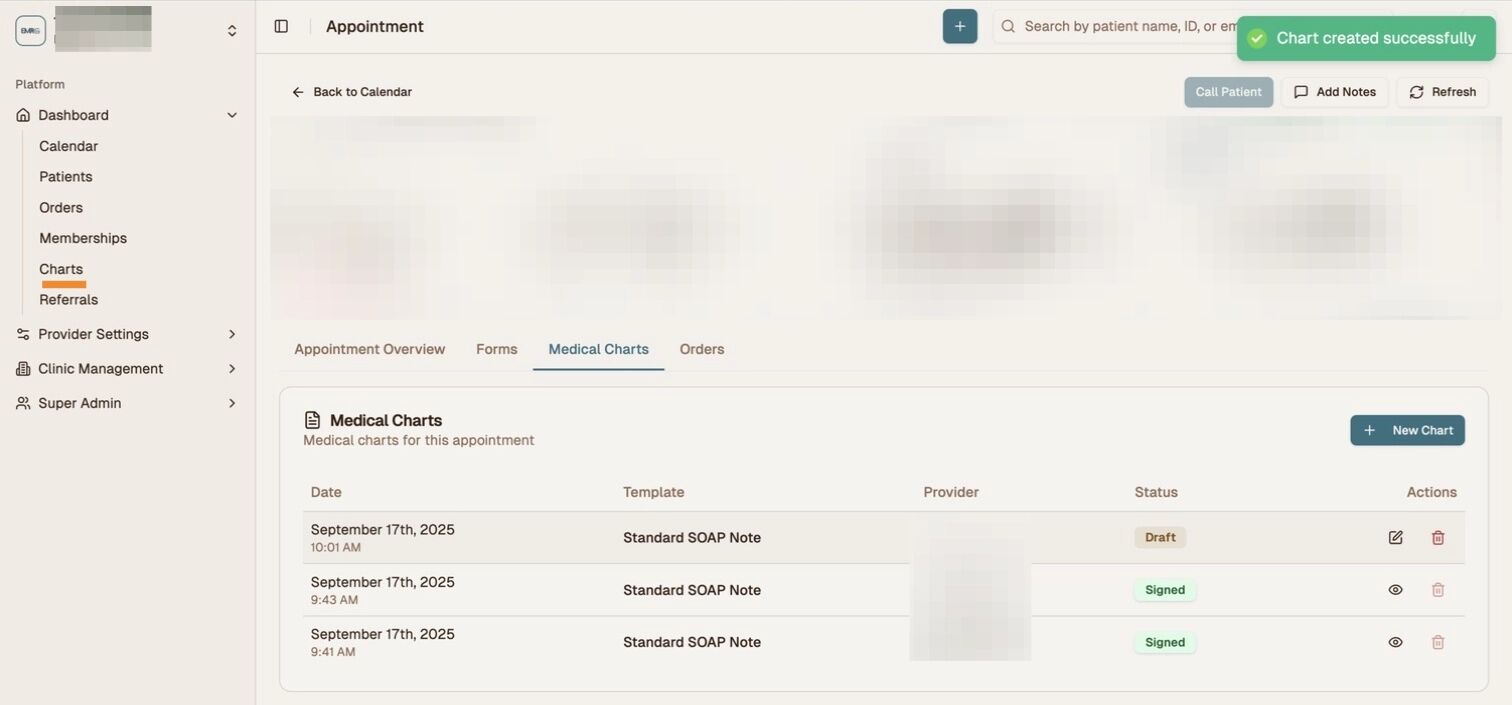Open Orders in the sidebar
The height and width of the screenshot is (705, 1512).
tap(61, 208)
